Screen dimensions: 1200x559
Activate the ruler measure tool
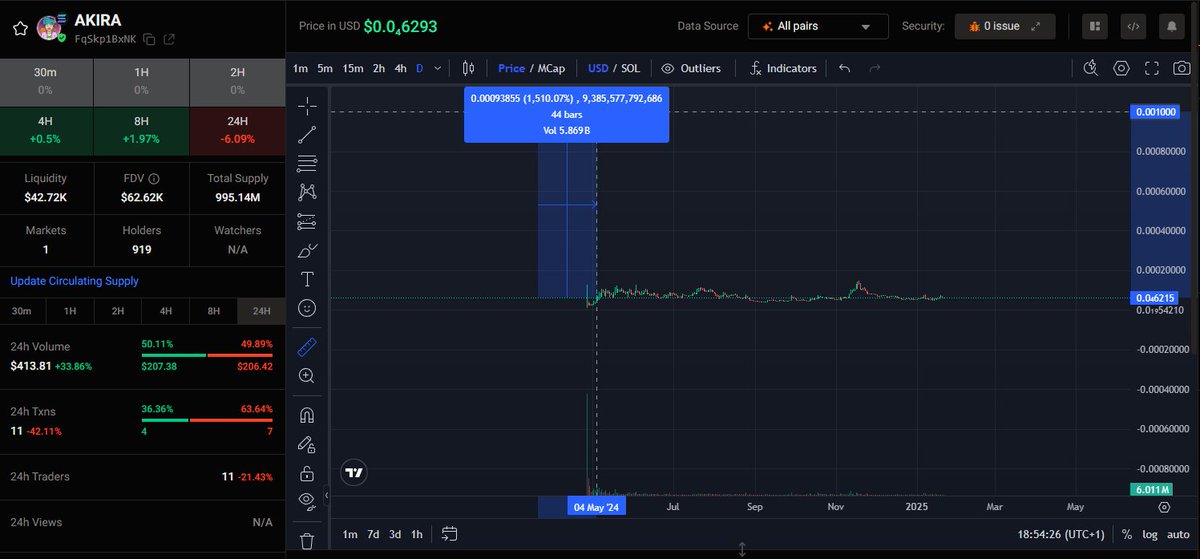[x=307, y=347]
